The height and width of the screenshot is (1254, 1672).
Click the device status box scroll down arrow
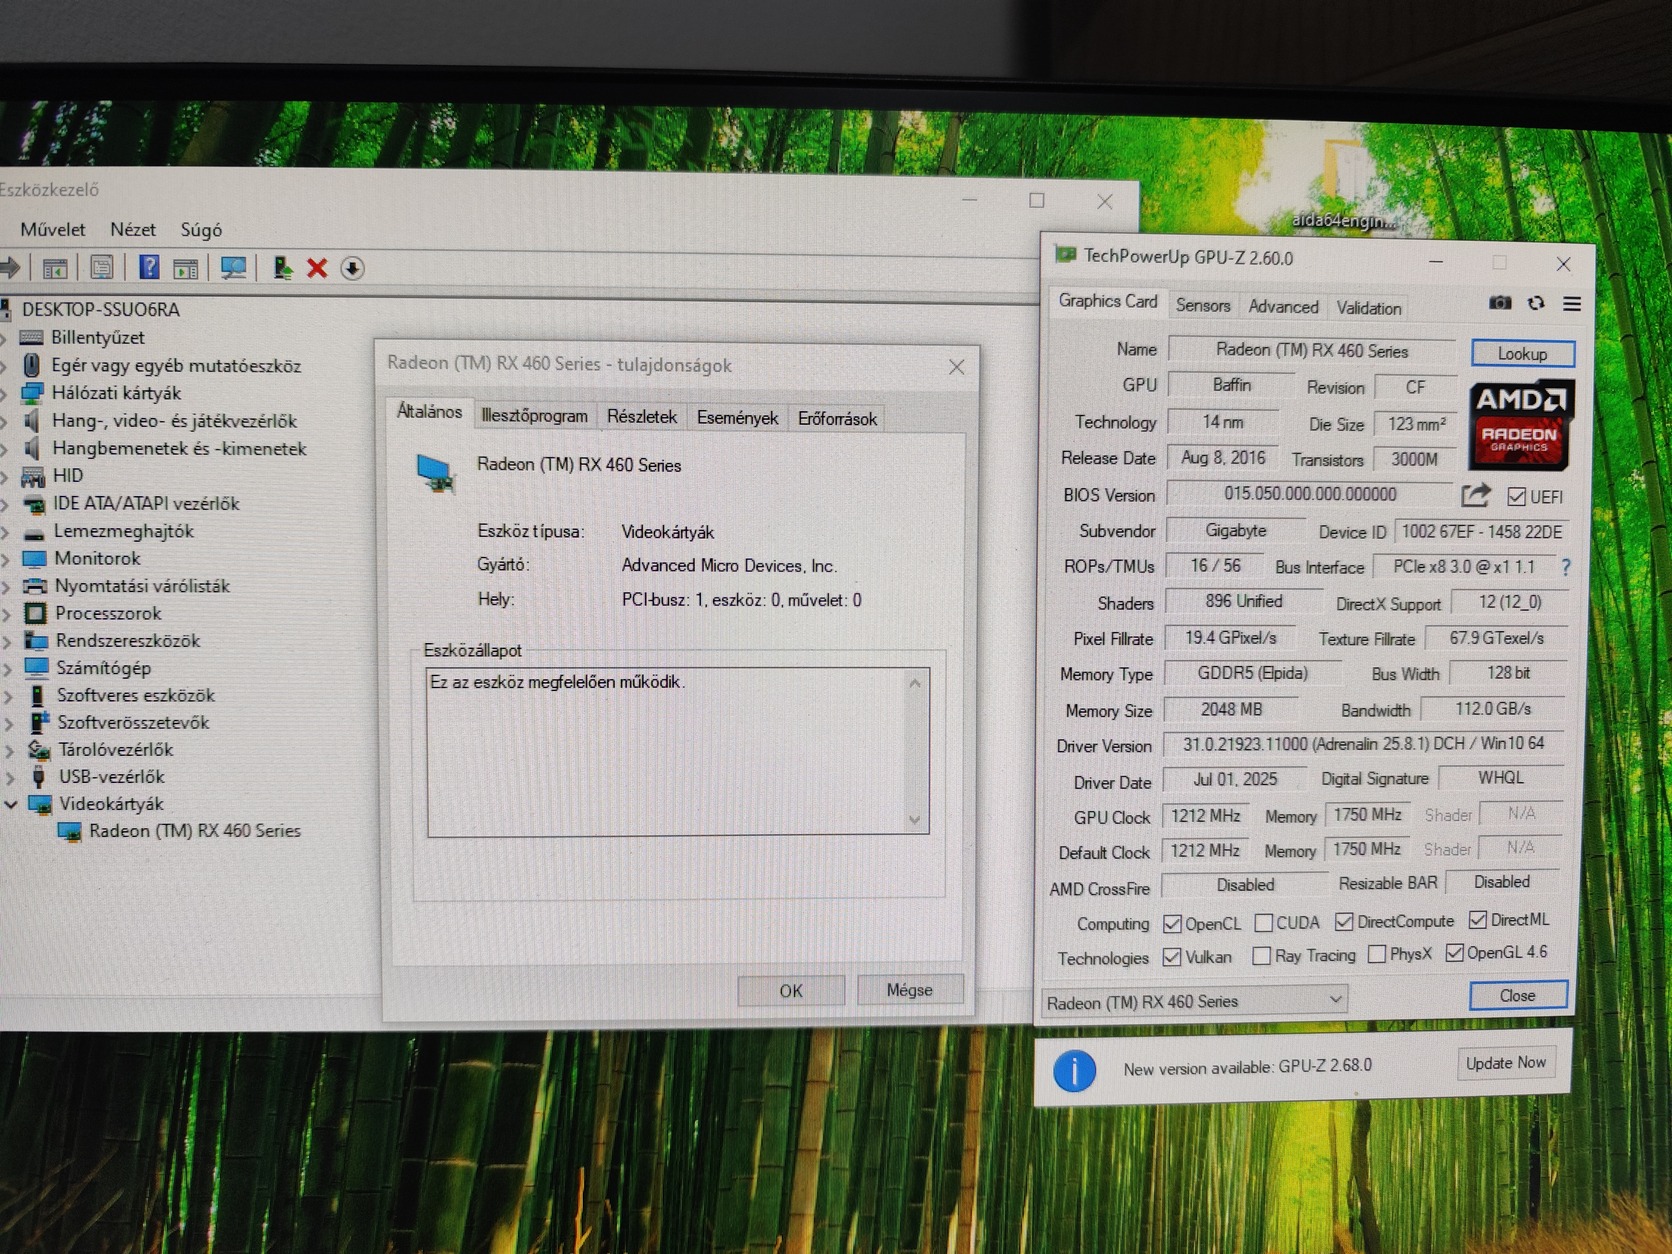point(914,820)
